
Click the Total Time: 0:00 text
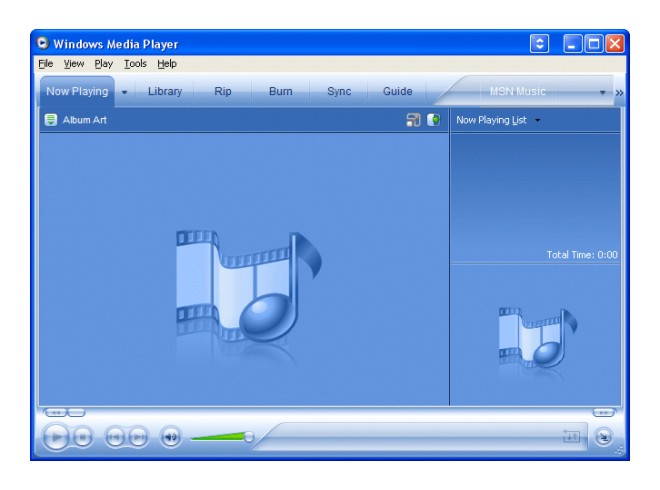coord(582,255)
